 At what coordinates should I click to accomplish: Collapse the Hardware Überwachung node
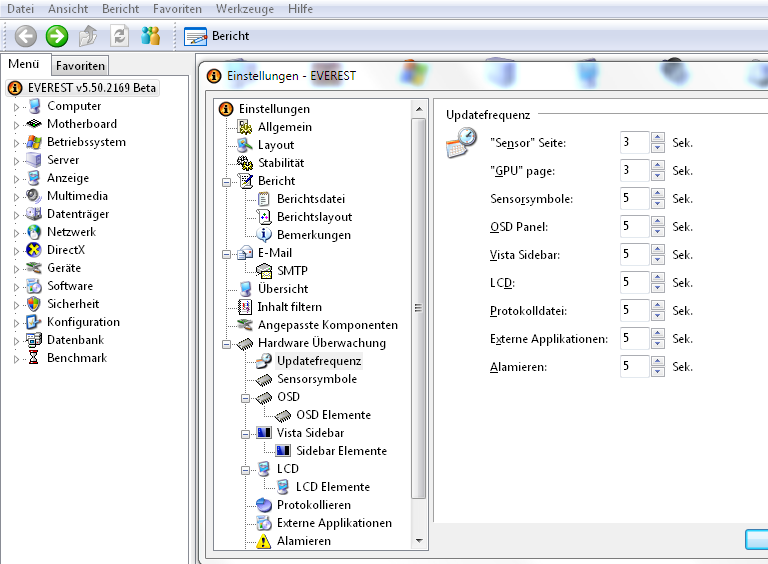point(226,344)
